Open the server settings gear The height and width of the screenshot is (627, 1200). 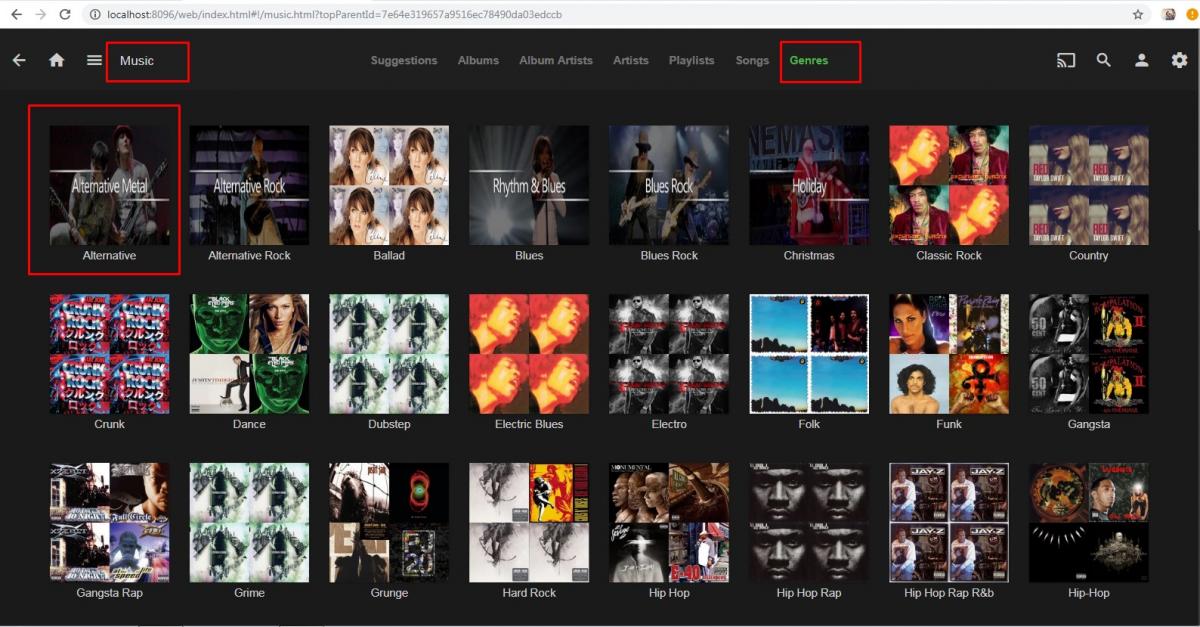point(1179,60)
